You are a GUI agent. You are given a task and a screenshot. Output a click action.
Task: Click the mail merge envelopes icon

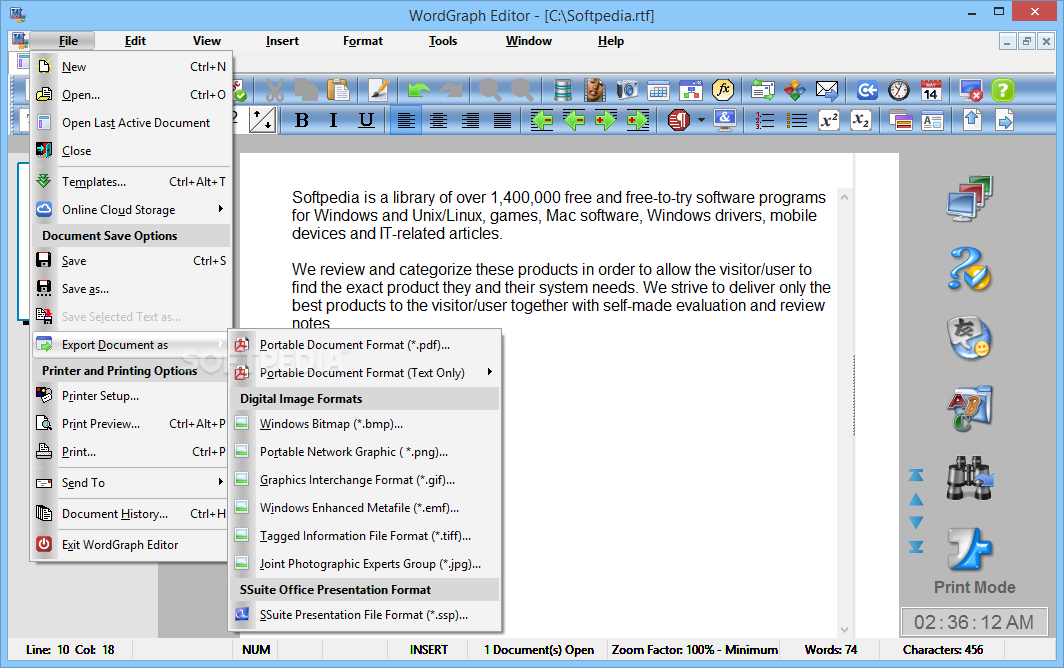763,90
